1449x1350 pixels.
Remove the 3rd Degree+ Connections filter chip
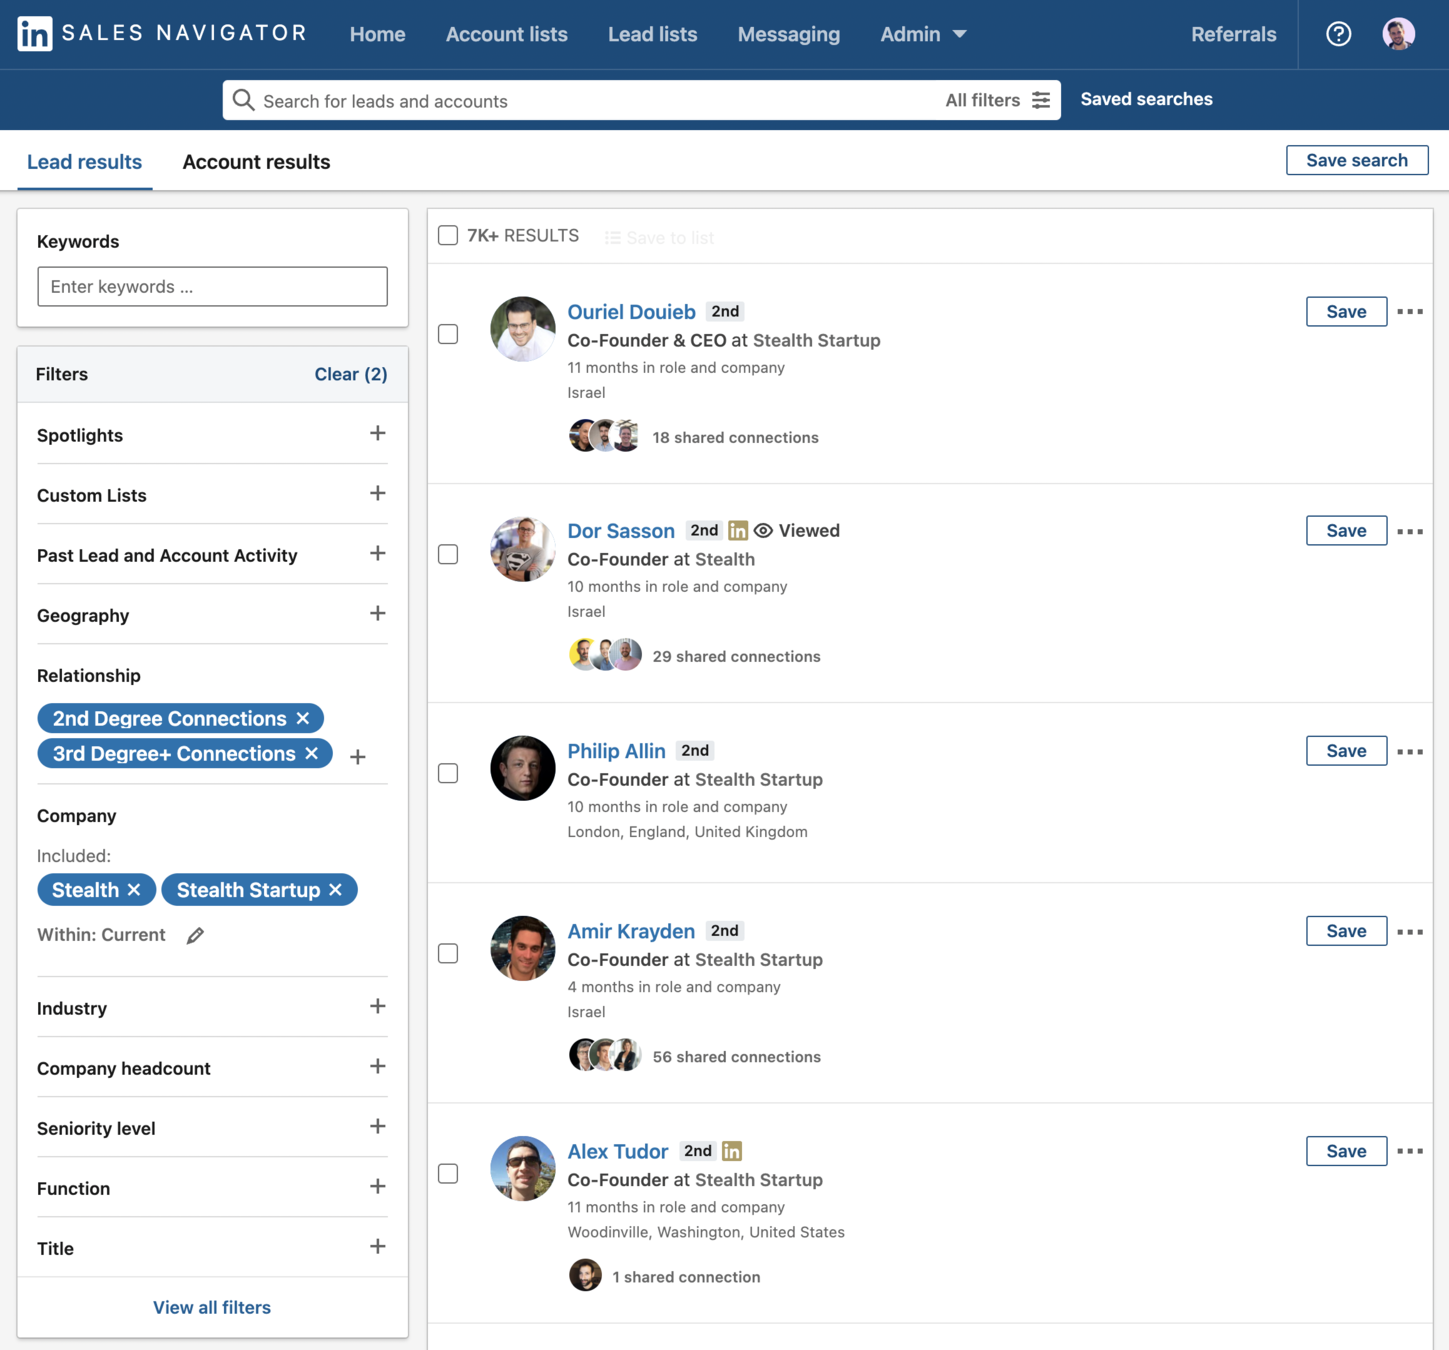[312, 753]
